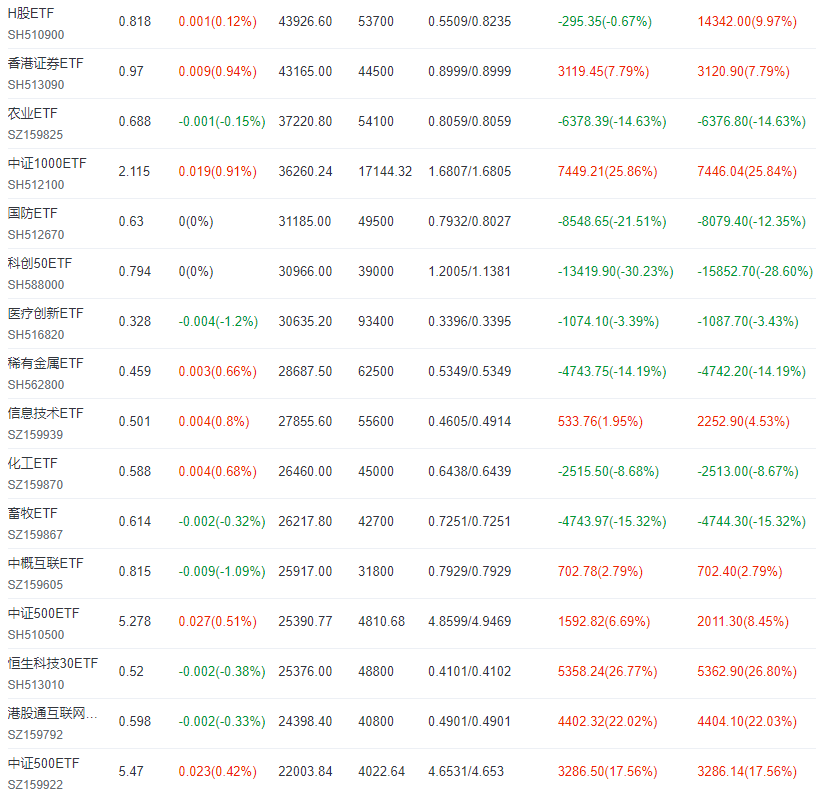Select the code SH513010
This screenshot has width=816, height=796.
[36, 684]
